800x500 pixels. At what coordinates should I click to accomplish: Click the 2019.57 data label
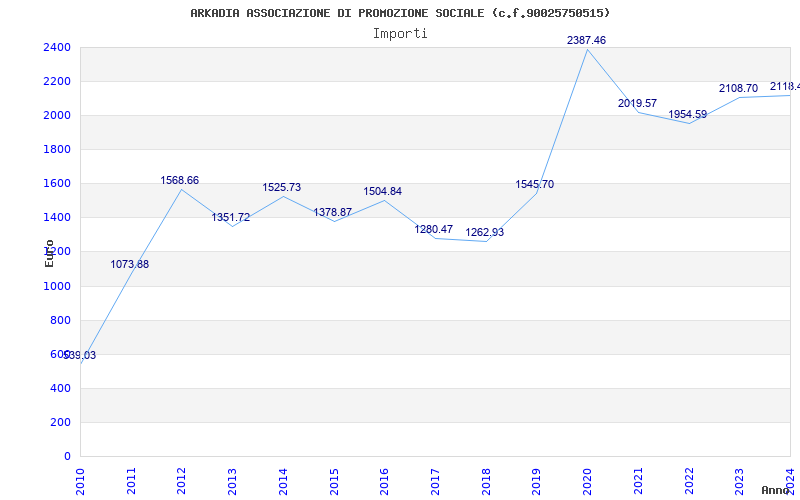click(x=637, y=104)
